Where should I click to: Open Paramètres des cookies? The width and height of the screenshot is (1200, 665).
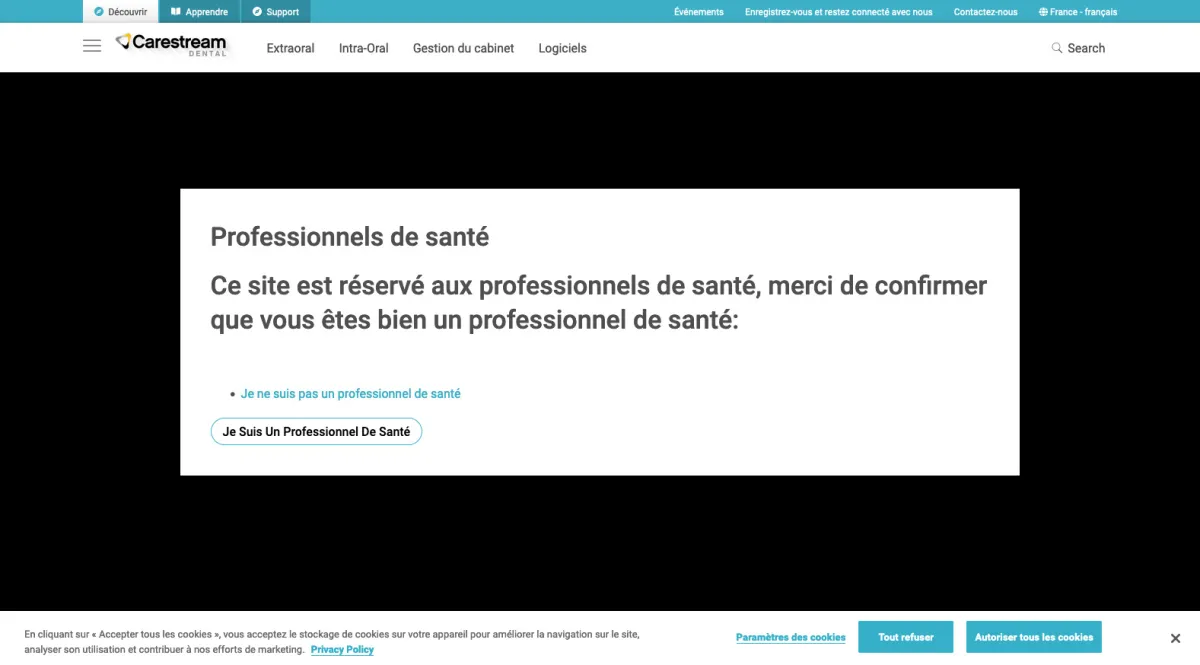[790, 637]
